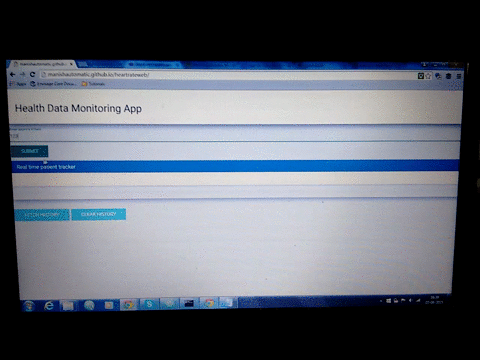480x360 pixels.
Task: Bookmark page with the star icon
Action: coord(428,76)
